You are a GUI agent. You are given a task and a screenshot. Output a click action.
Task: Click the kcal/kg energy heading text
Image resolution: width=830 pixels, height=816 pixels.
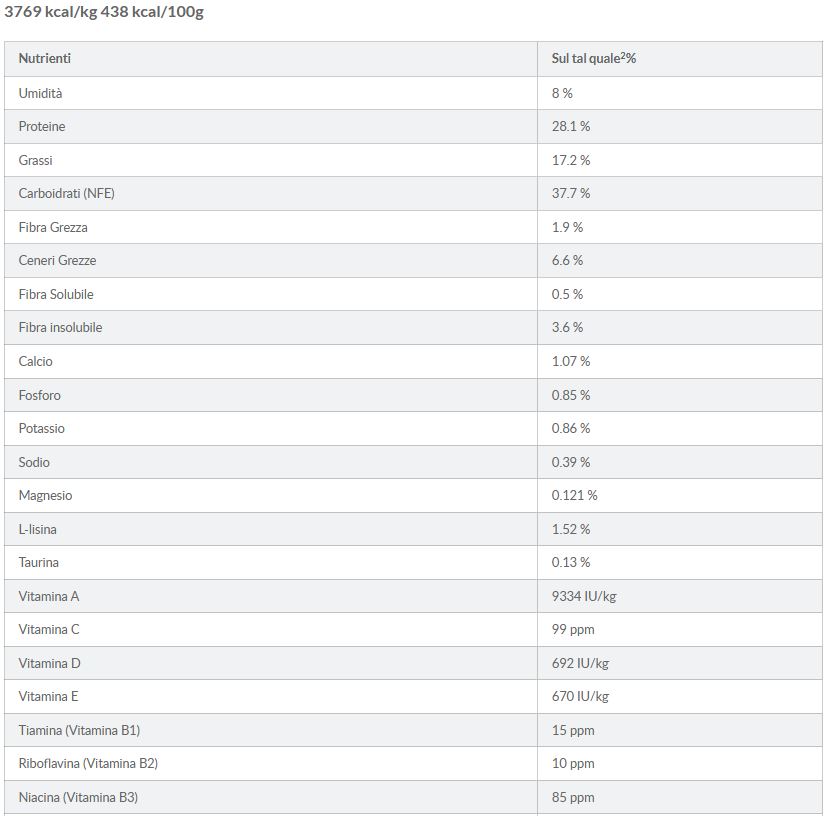104,13
